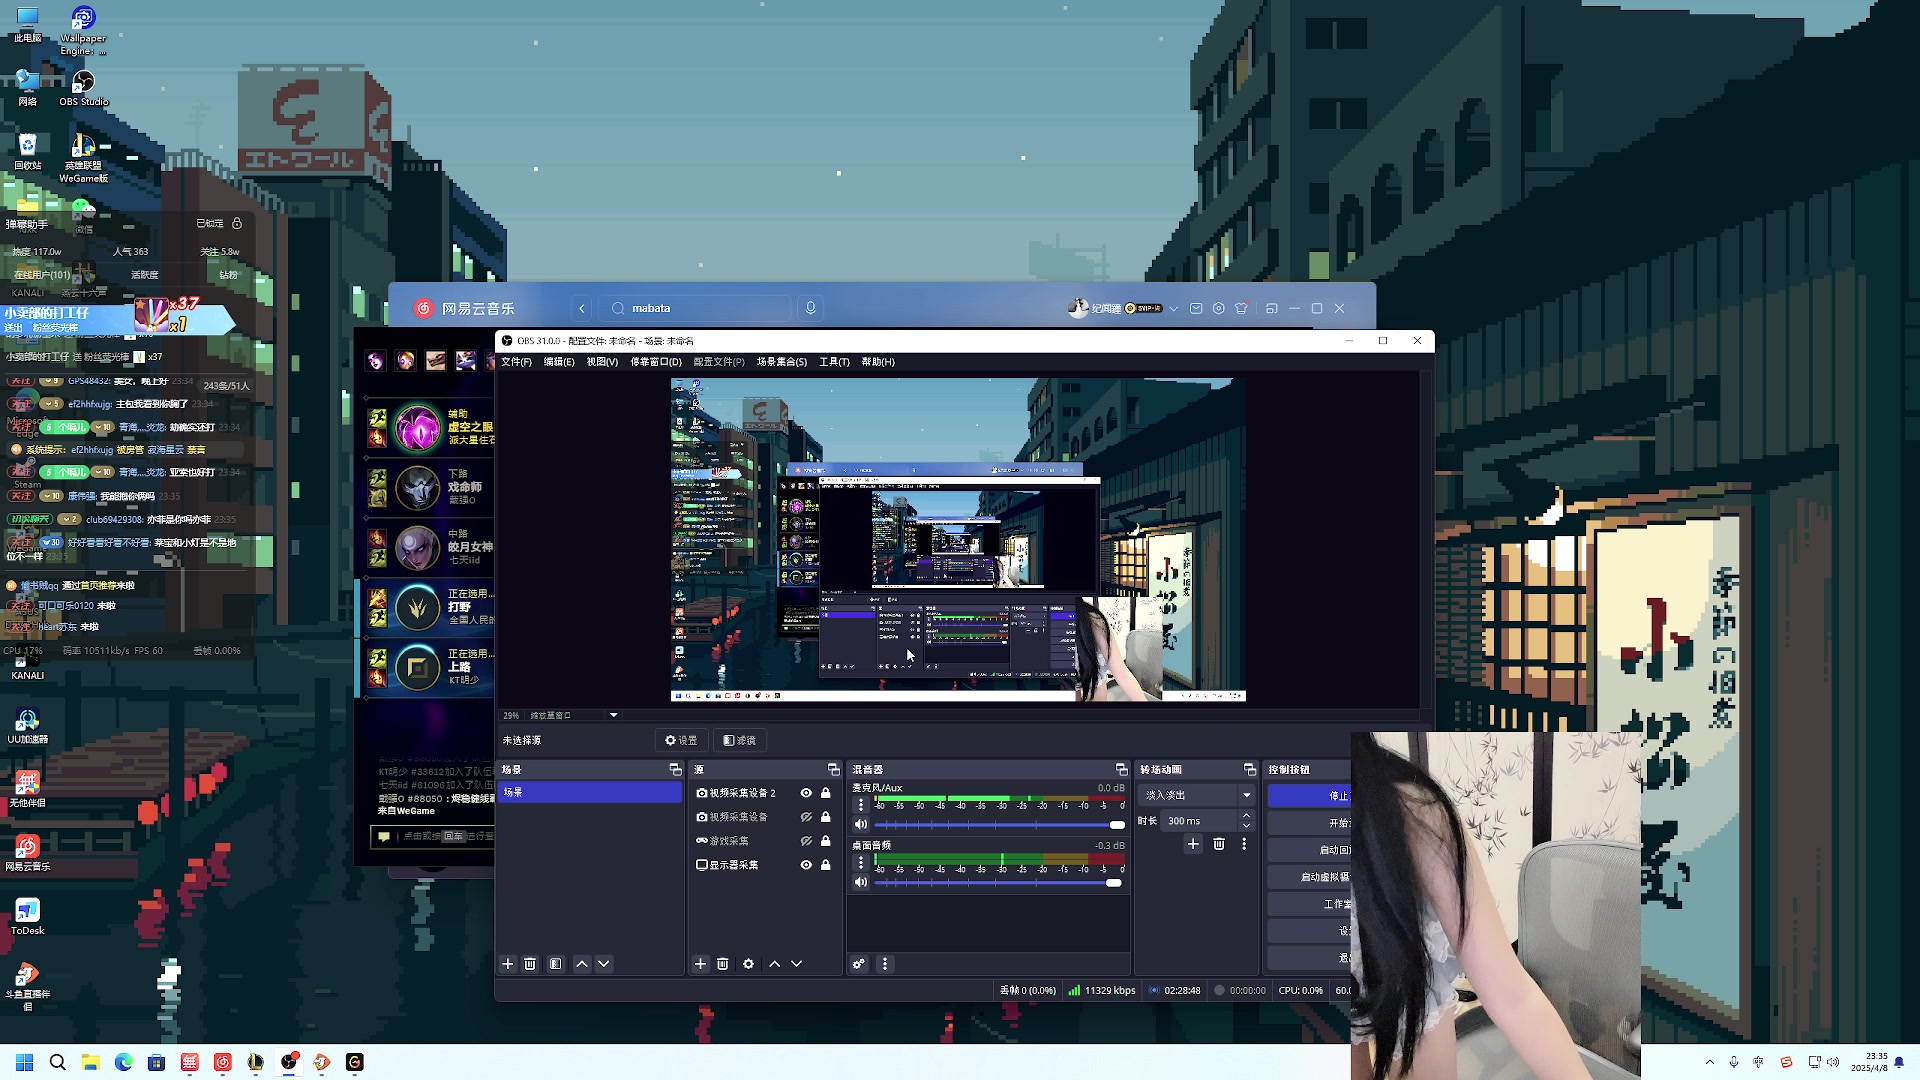Show hidden 视频采集设备 source with eye

[806, 817]
